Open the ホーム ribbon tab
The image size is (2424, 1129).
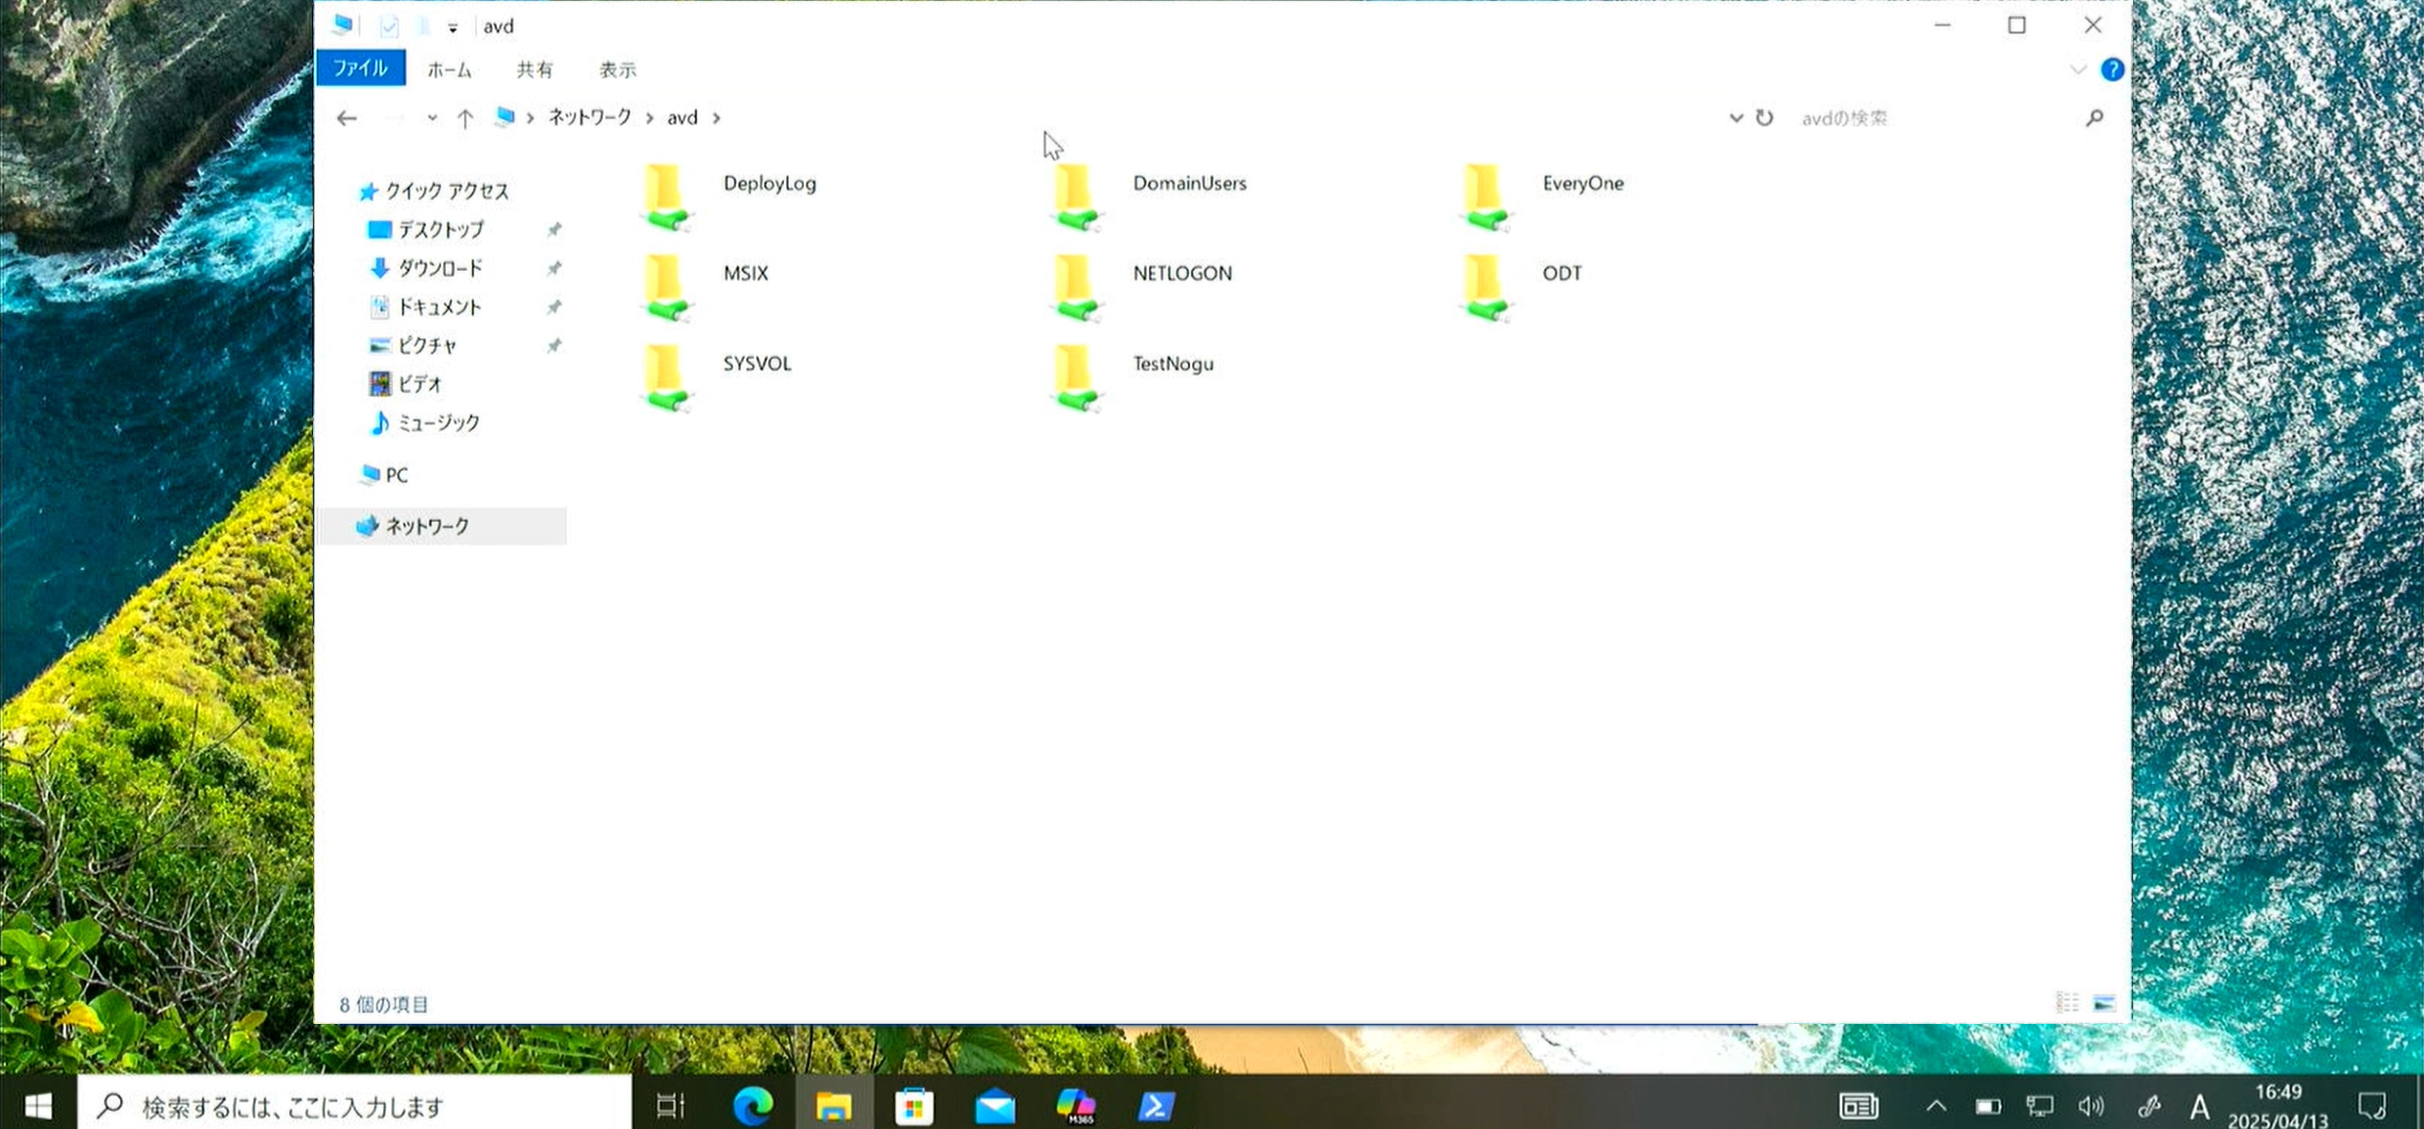(449, 70)
